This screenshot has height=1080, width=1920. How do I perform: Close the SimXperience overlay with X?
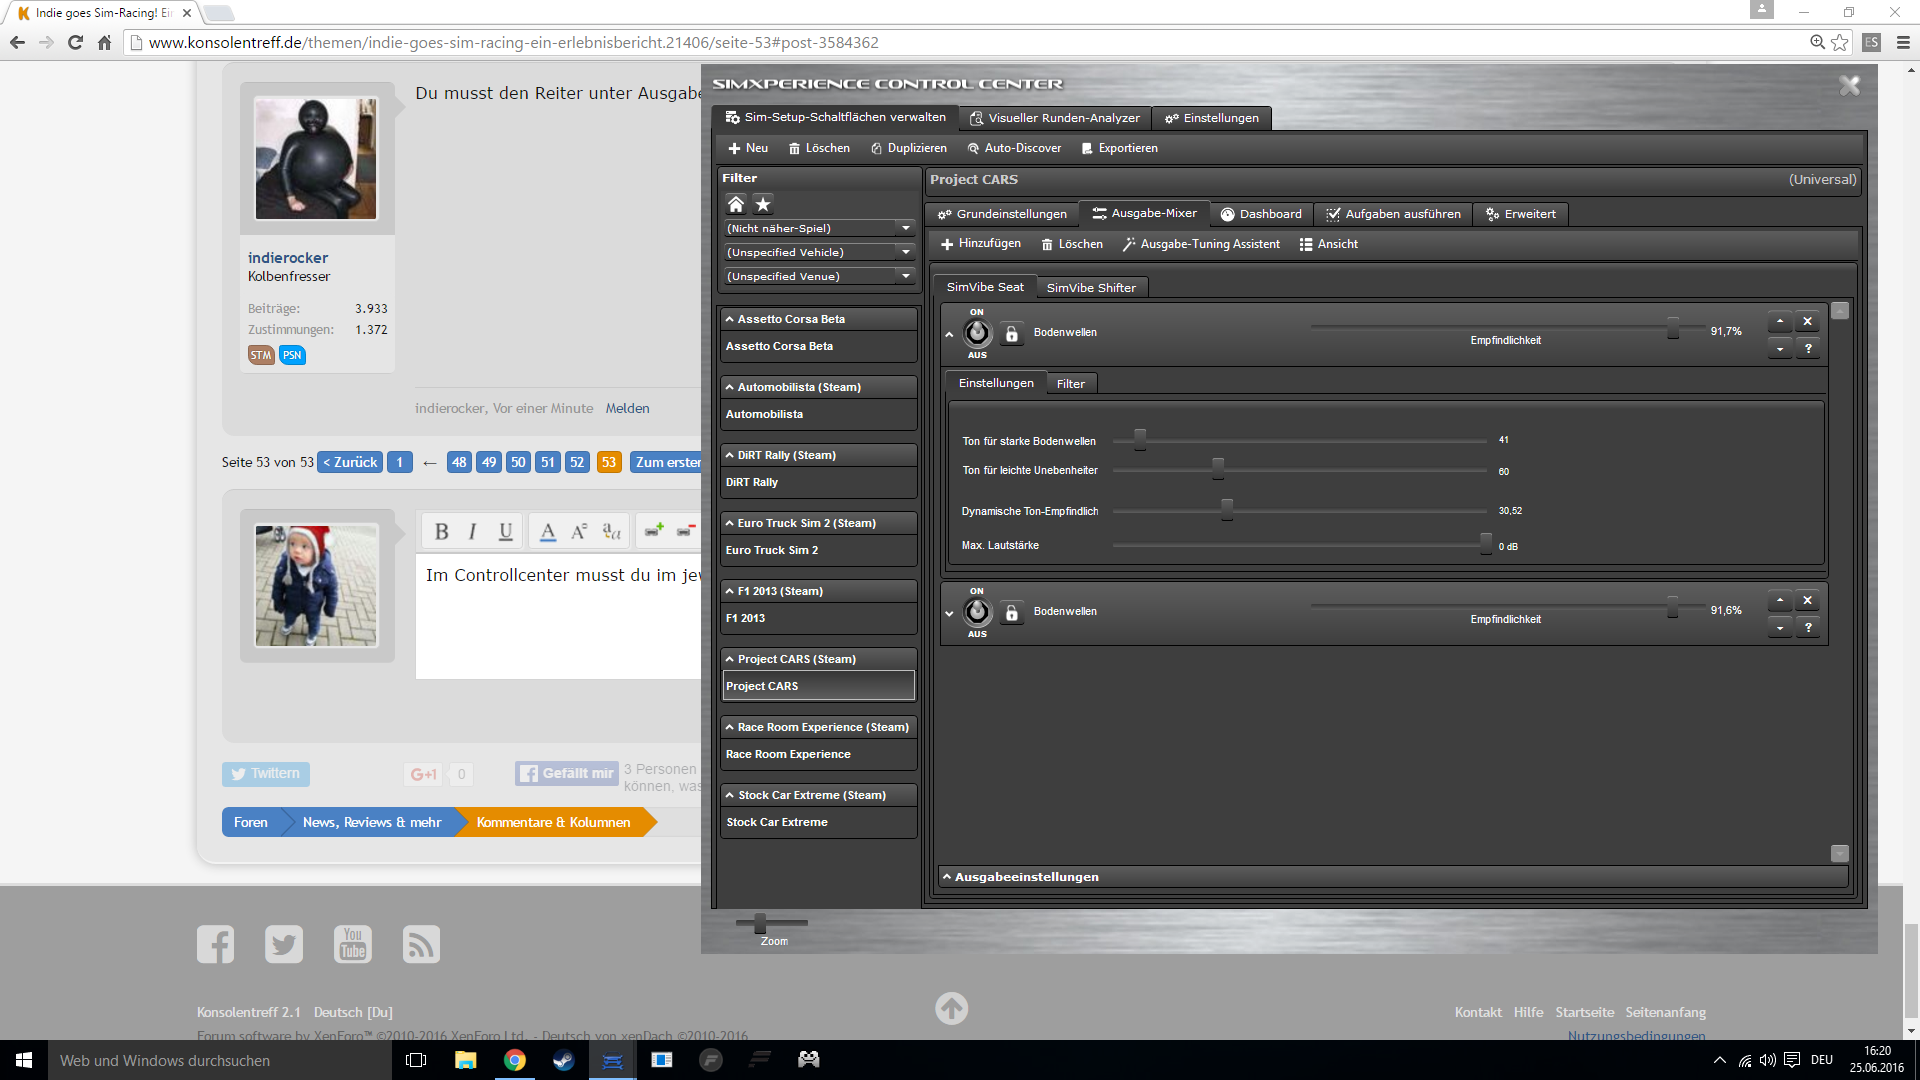click(x=1849, y=86)
